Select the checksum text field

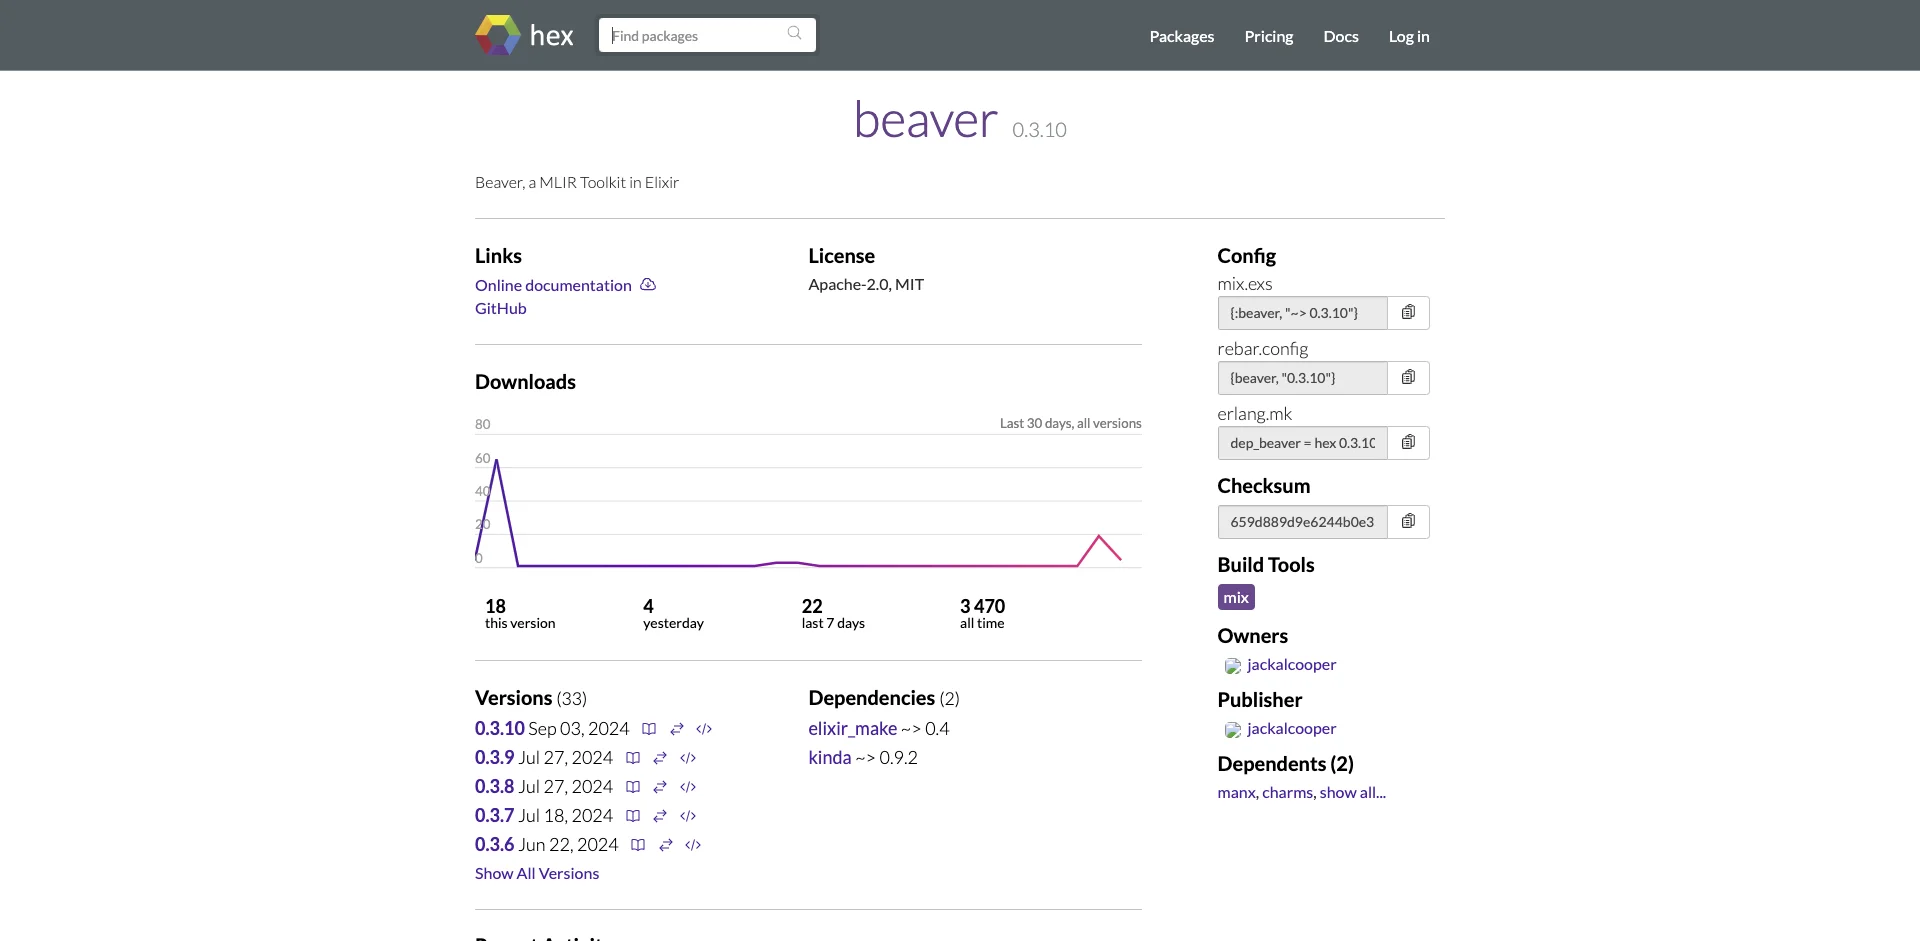tap(1302, 522)
